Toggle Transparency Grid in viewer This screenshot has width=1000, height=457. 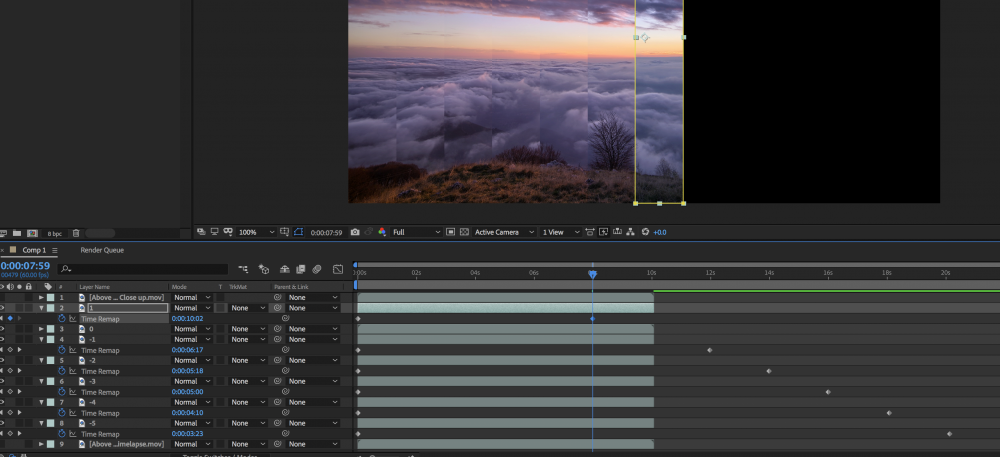(x=464, y=232)
